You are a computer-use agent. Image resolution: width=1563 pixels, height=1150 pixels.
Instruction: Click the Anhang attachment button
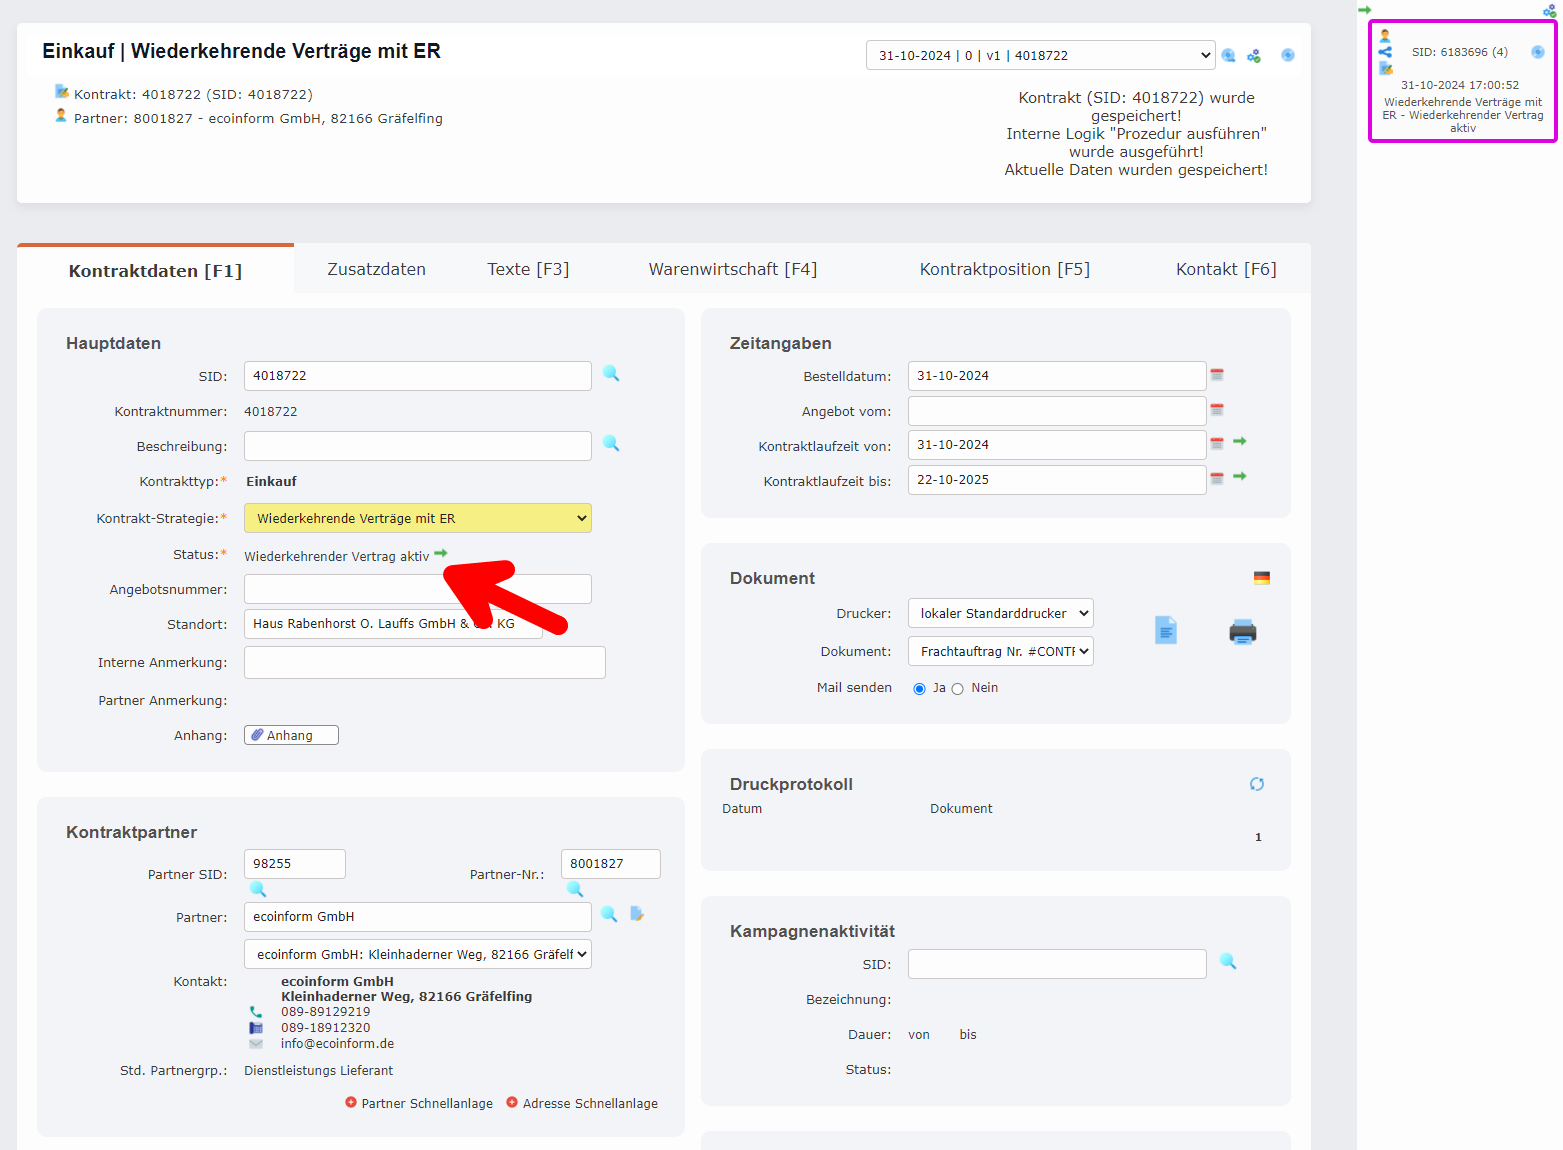(291, 735)
